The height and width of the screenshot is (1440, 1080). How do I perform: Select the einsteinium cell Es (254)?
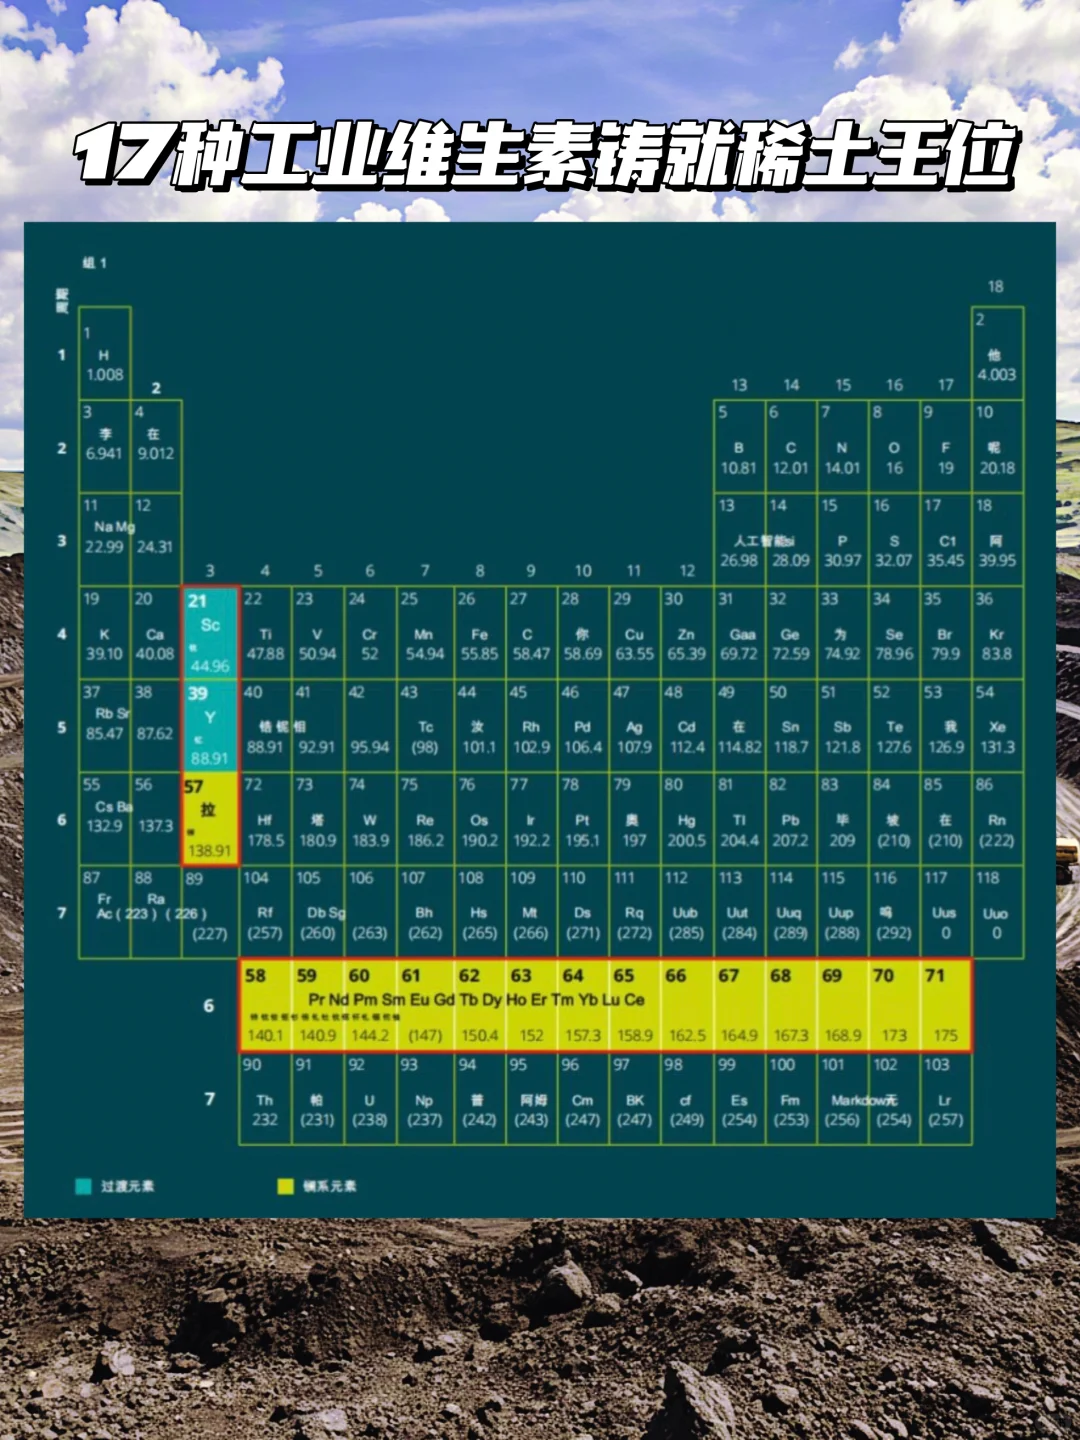click(x=739, y=1098)
